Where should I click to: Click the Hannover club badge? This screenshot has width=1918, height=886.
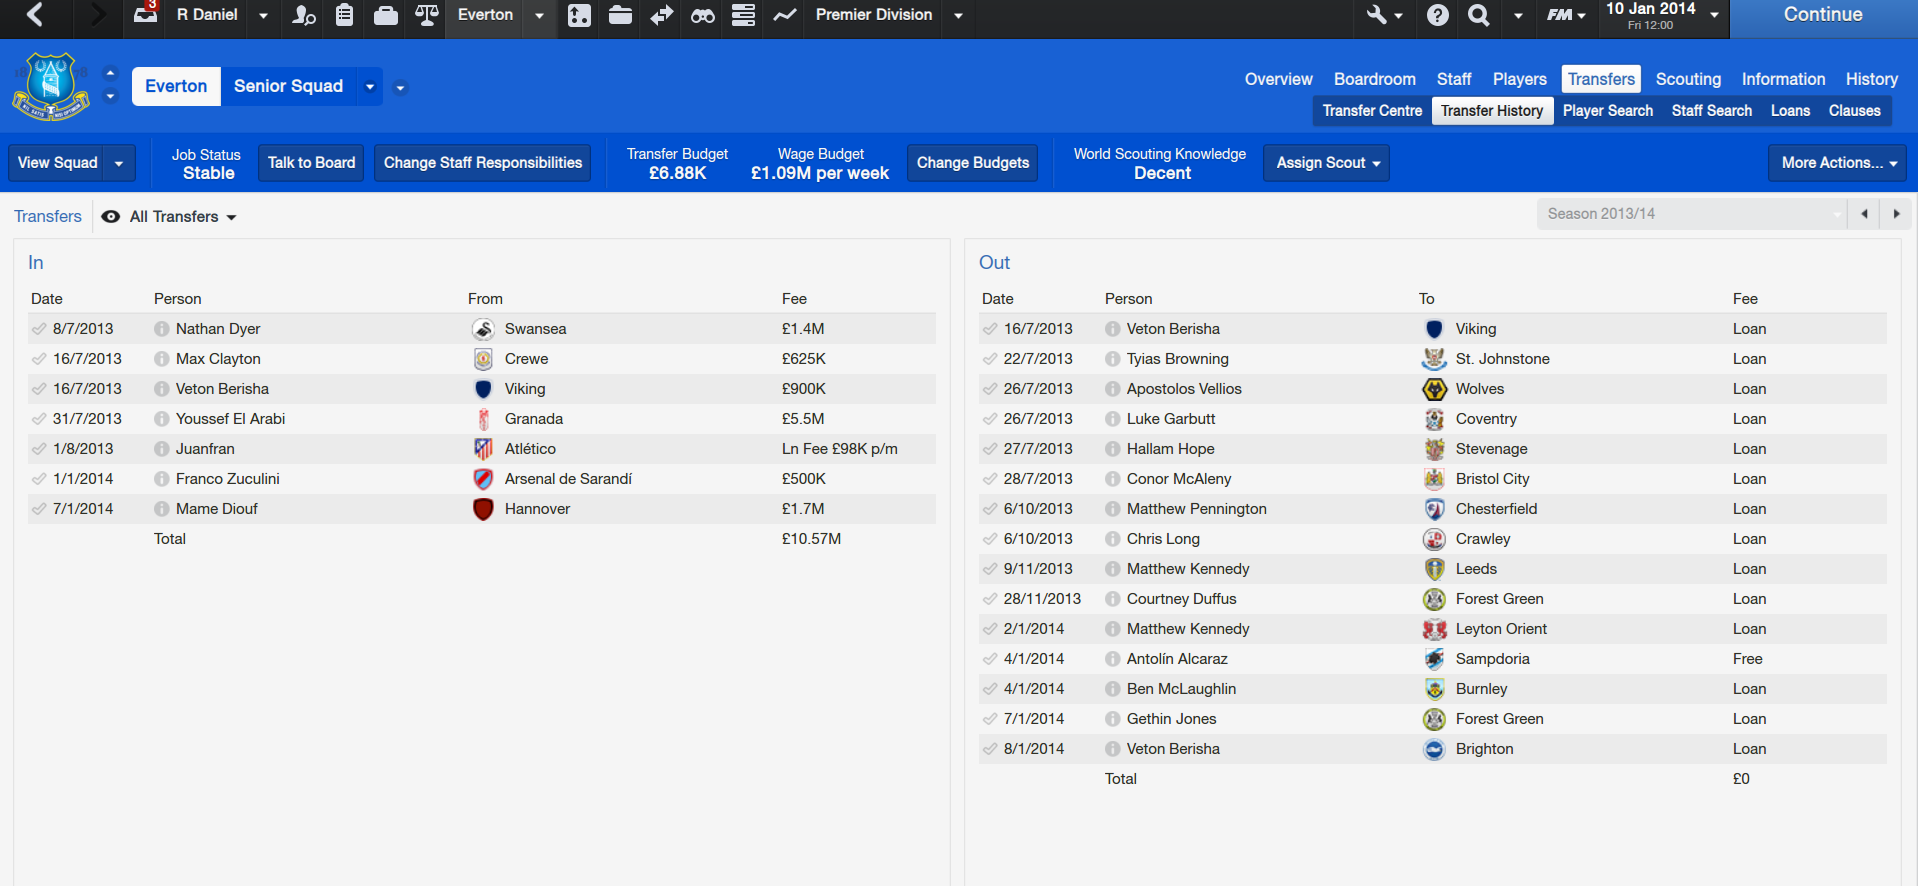click(483, 509)
